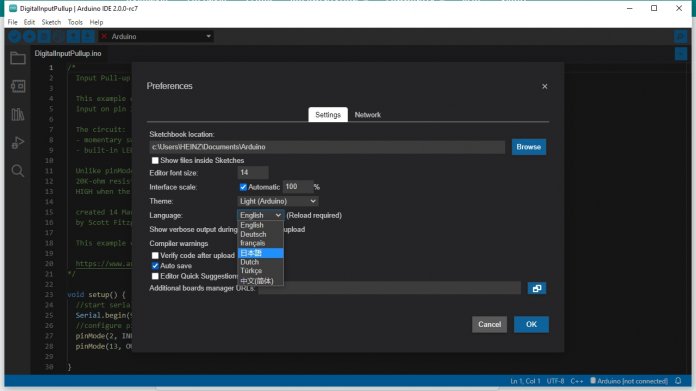Viewport: 696px width, 391px height.
Task: Choose français from the language list
Action: [x=260, y=243]
